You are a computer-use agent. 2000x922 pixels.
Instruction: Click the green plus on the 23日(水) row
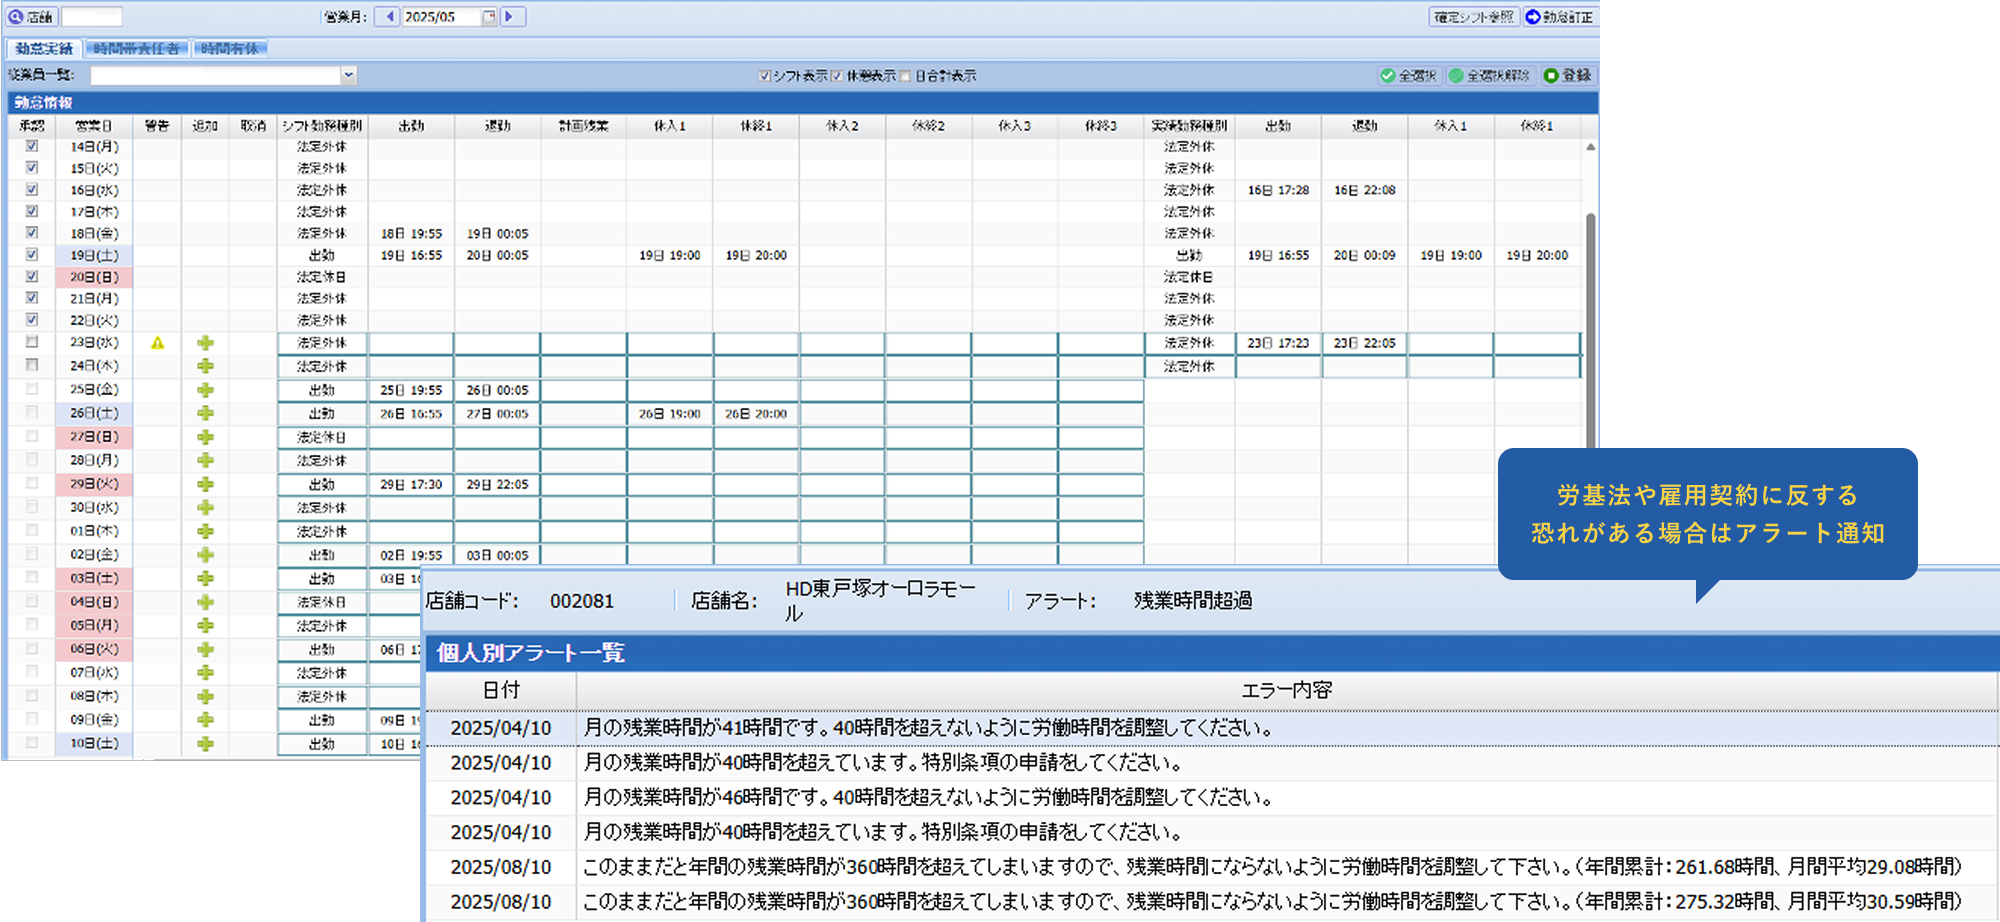[205, 343]
